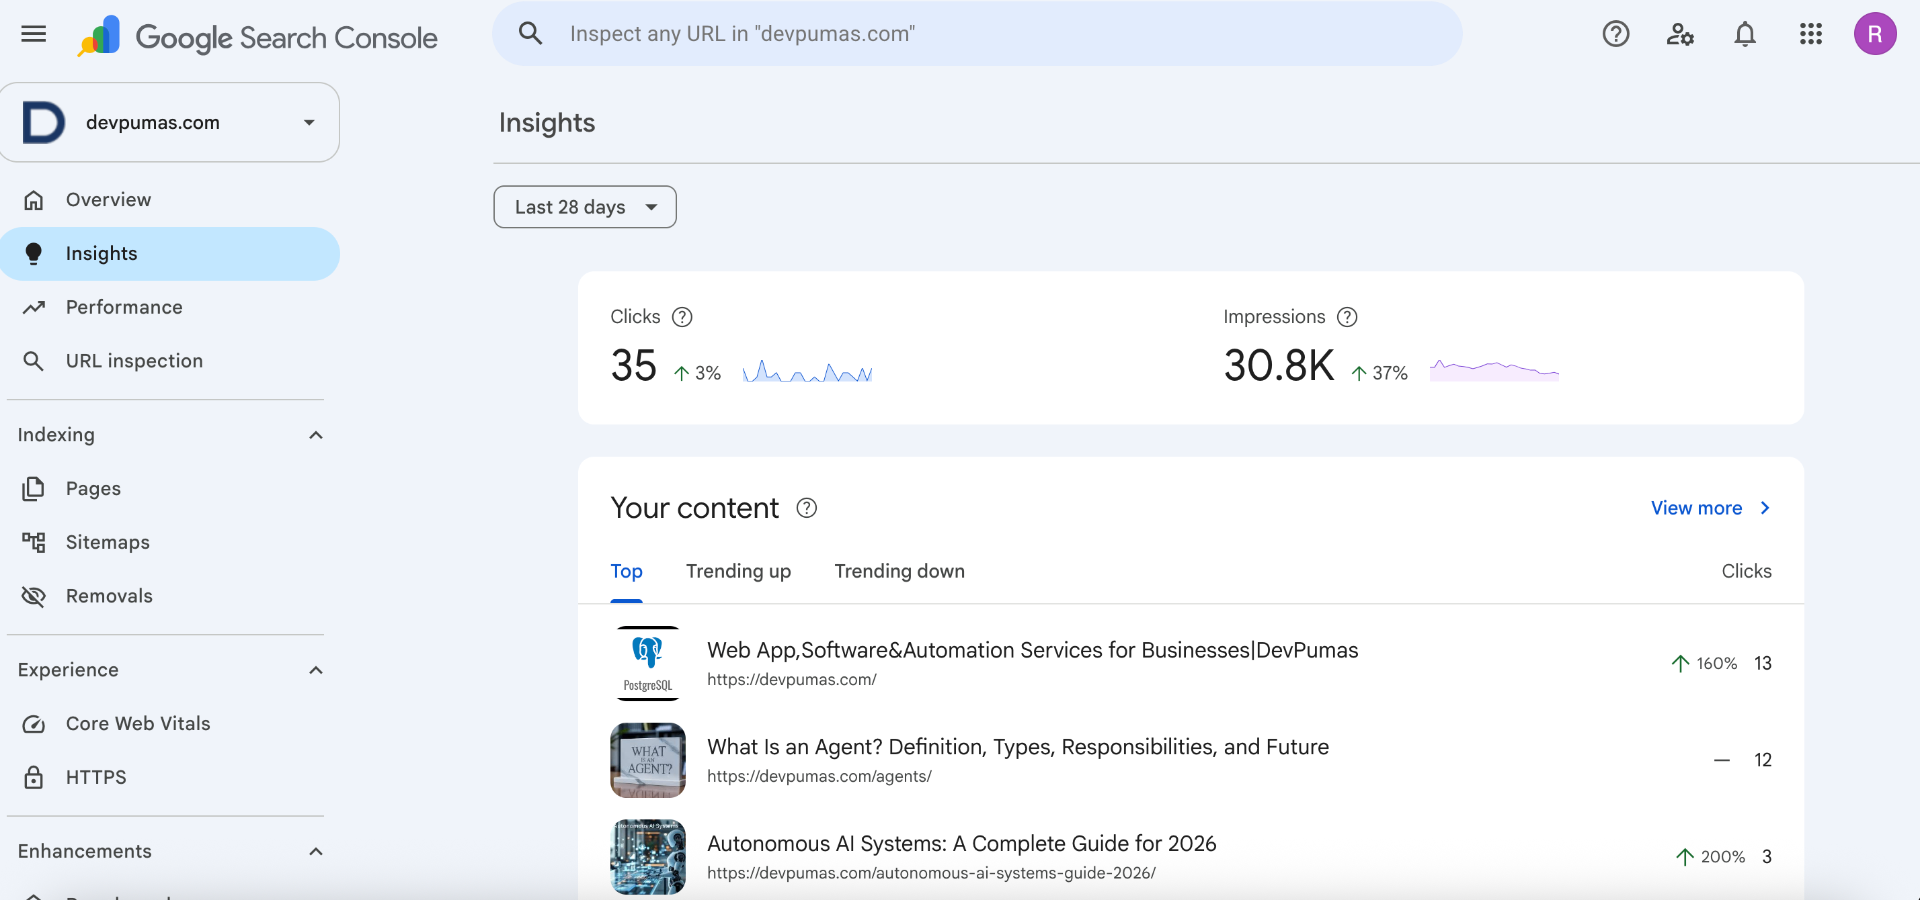The width and height of the screenshot is (1920, 900).
Task: Click the Overview home icon
Action: [34, 200]
